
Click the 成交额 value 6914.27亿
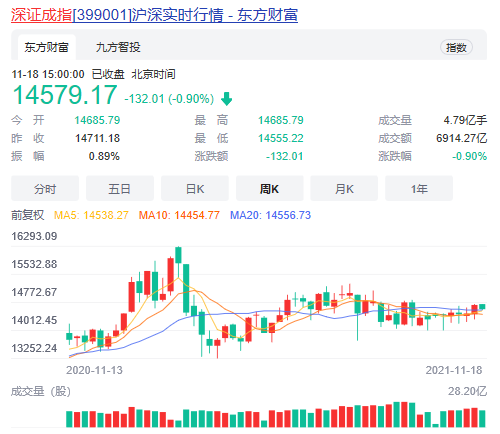coord(462,138)
